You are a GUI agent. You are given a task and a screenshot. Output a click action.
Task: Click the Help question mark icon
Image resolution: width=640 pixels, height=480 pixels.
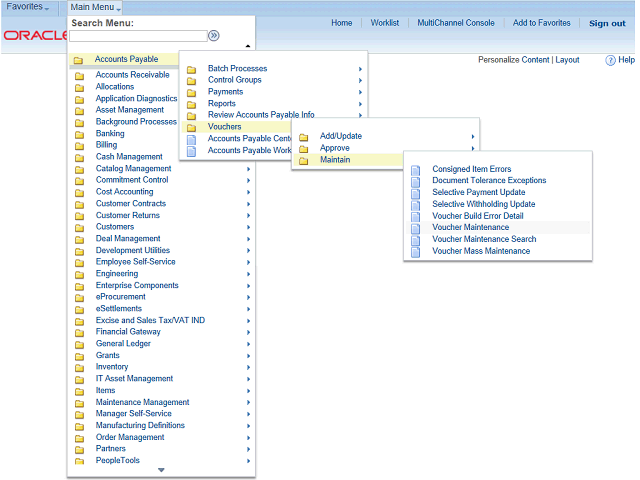(610, 60)
